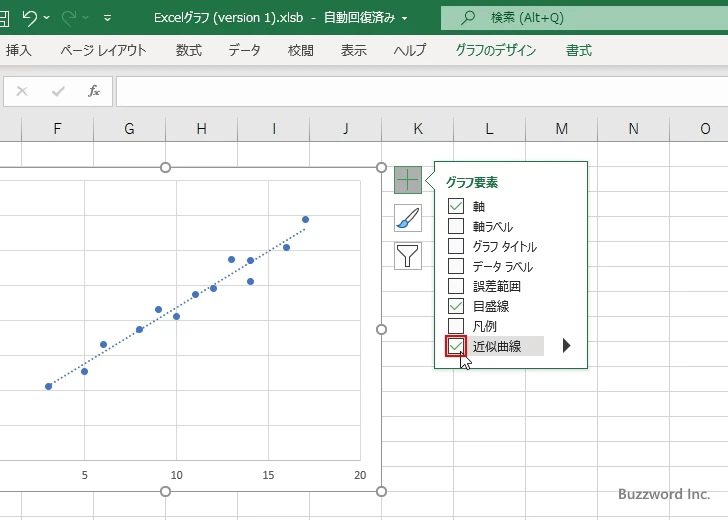
Task: Uncheck the 近似曲線 checkbox
Action: 456,346
